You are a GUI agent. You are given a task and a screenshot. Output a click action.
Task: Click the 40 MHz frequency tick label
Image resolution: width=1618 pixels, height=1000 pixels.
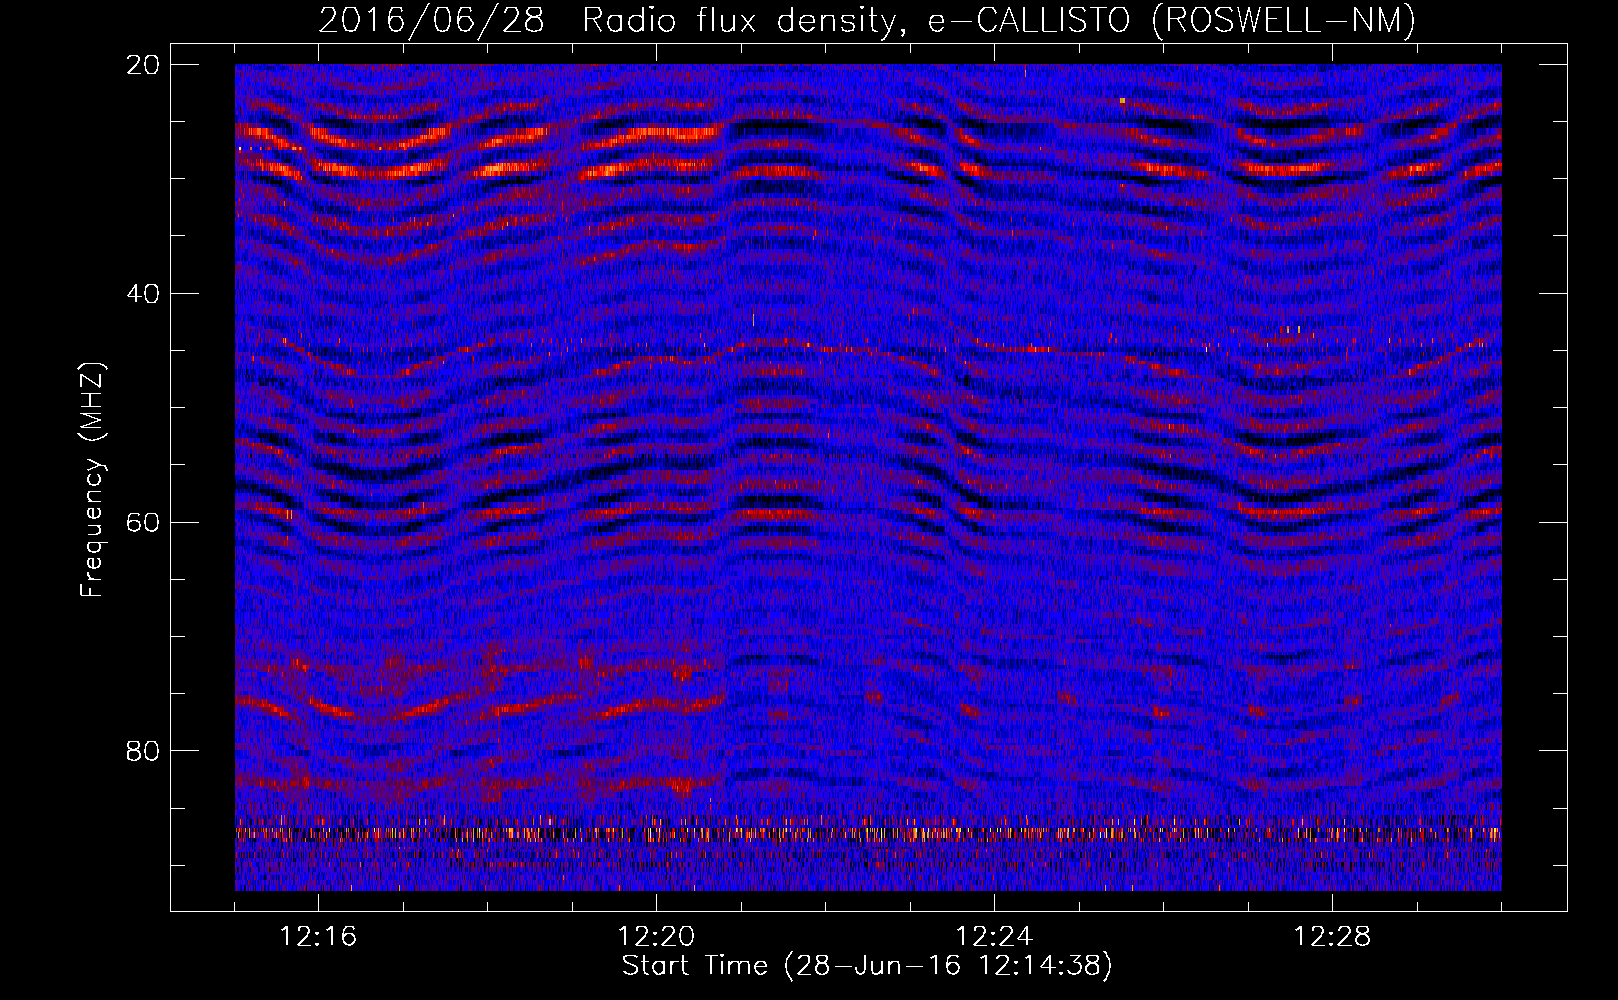144,294
